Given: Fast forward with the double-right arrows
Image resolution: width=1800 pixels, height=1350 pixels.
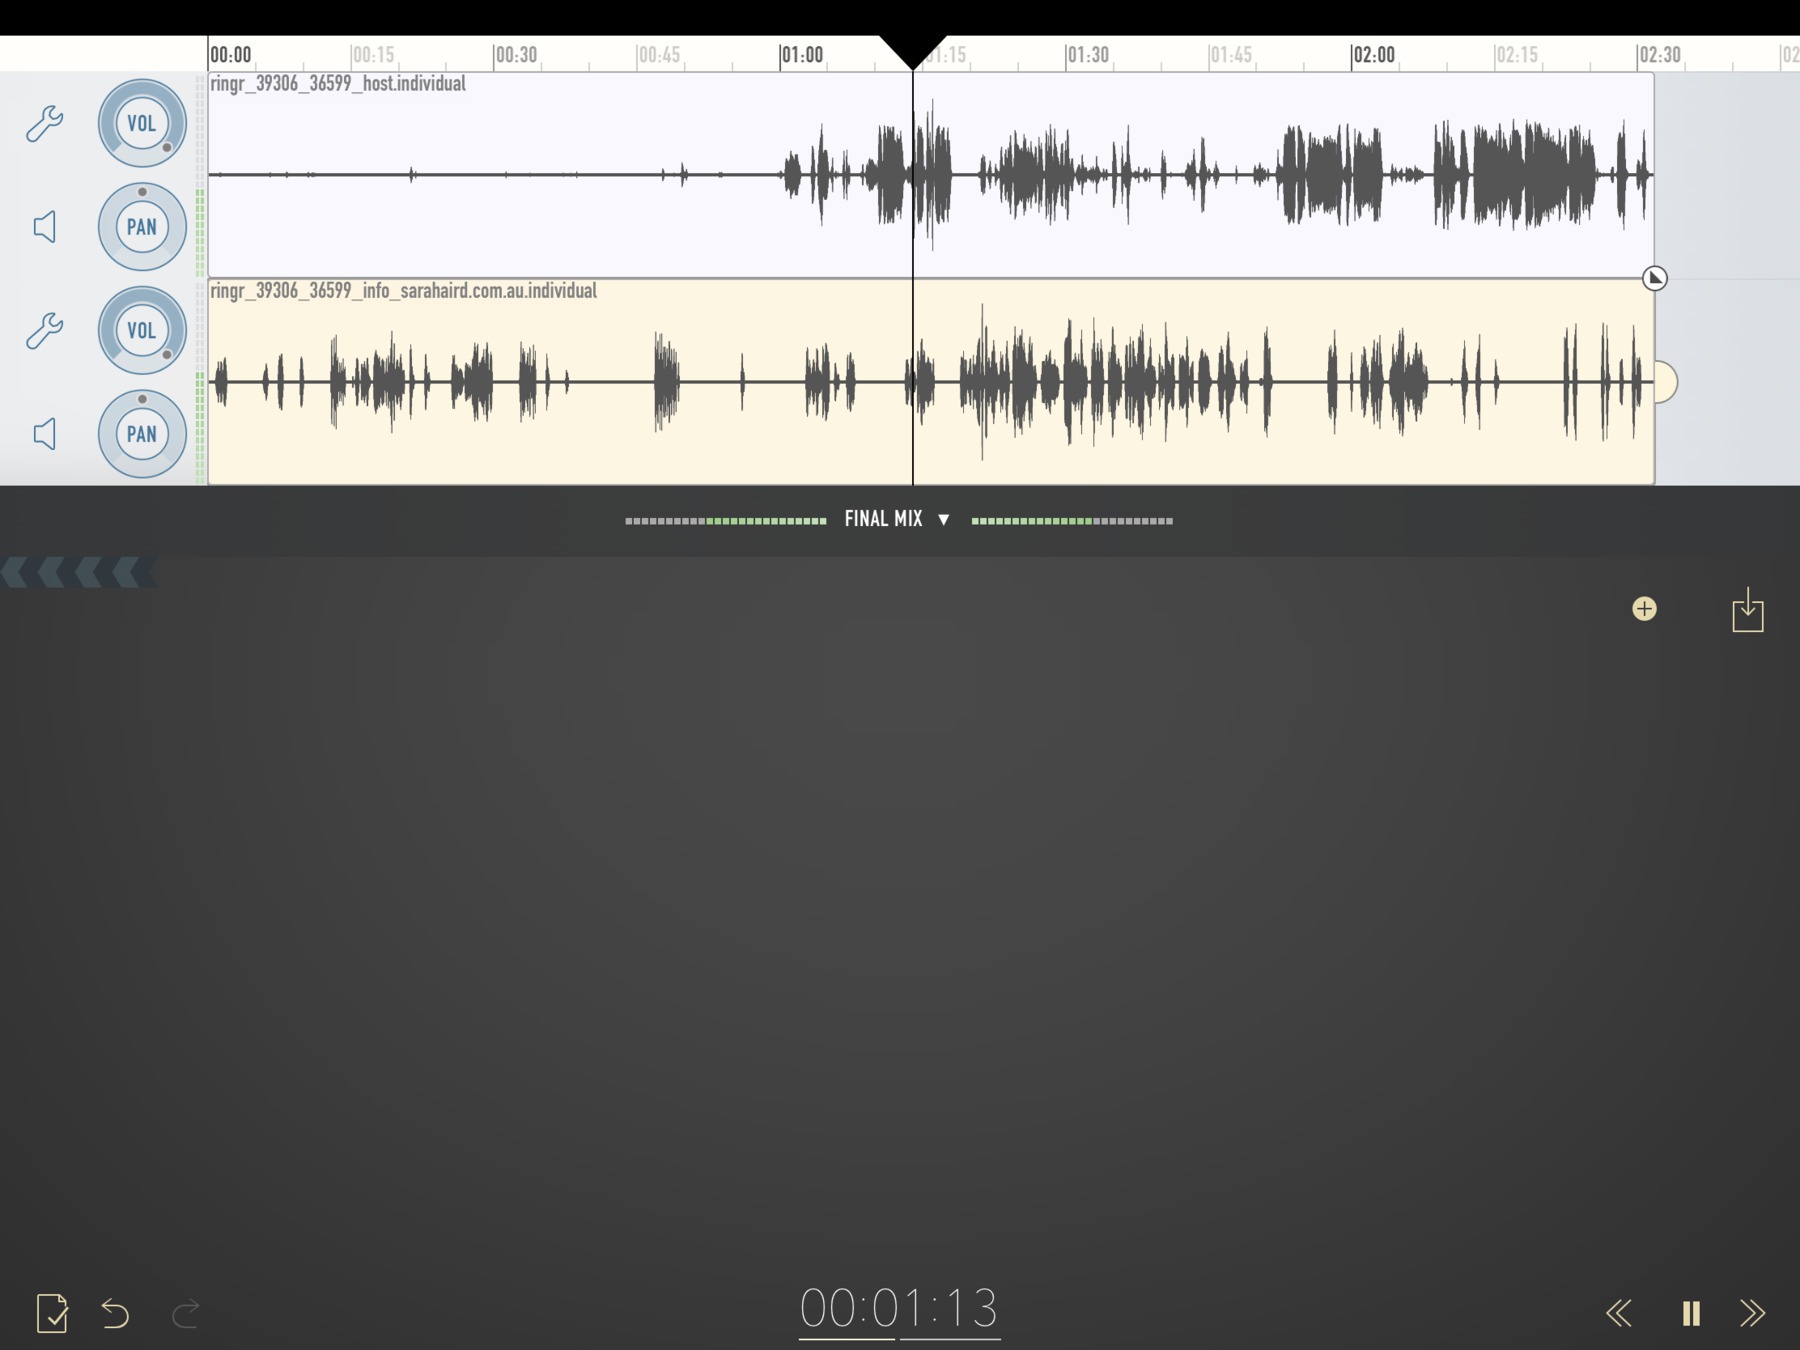Looking at the screenshot, I should coord(1753,1313).
